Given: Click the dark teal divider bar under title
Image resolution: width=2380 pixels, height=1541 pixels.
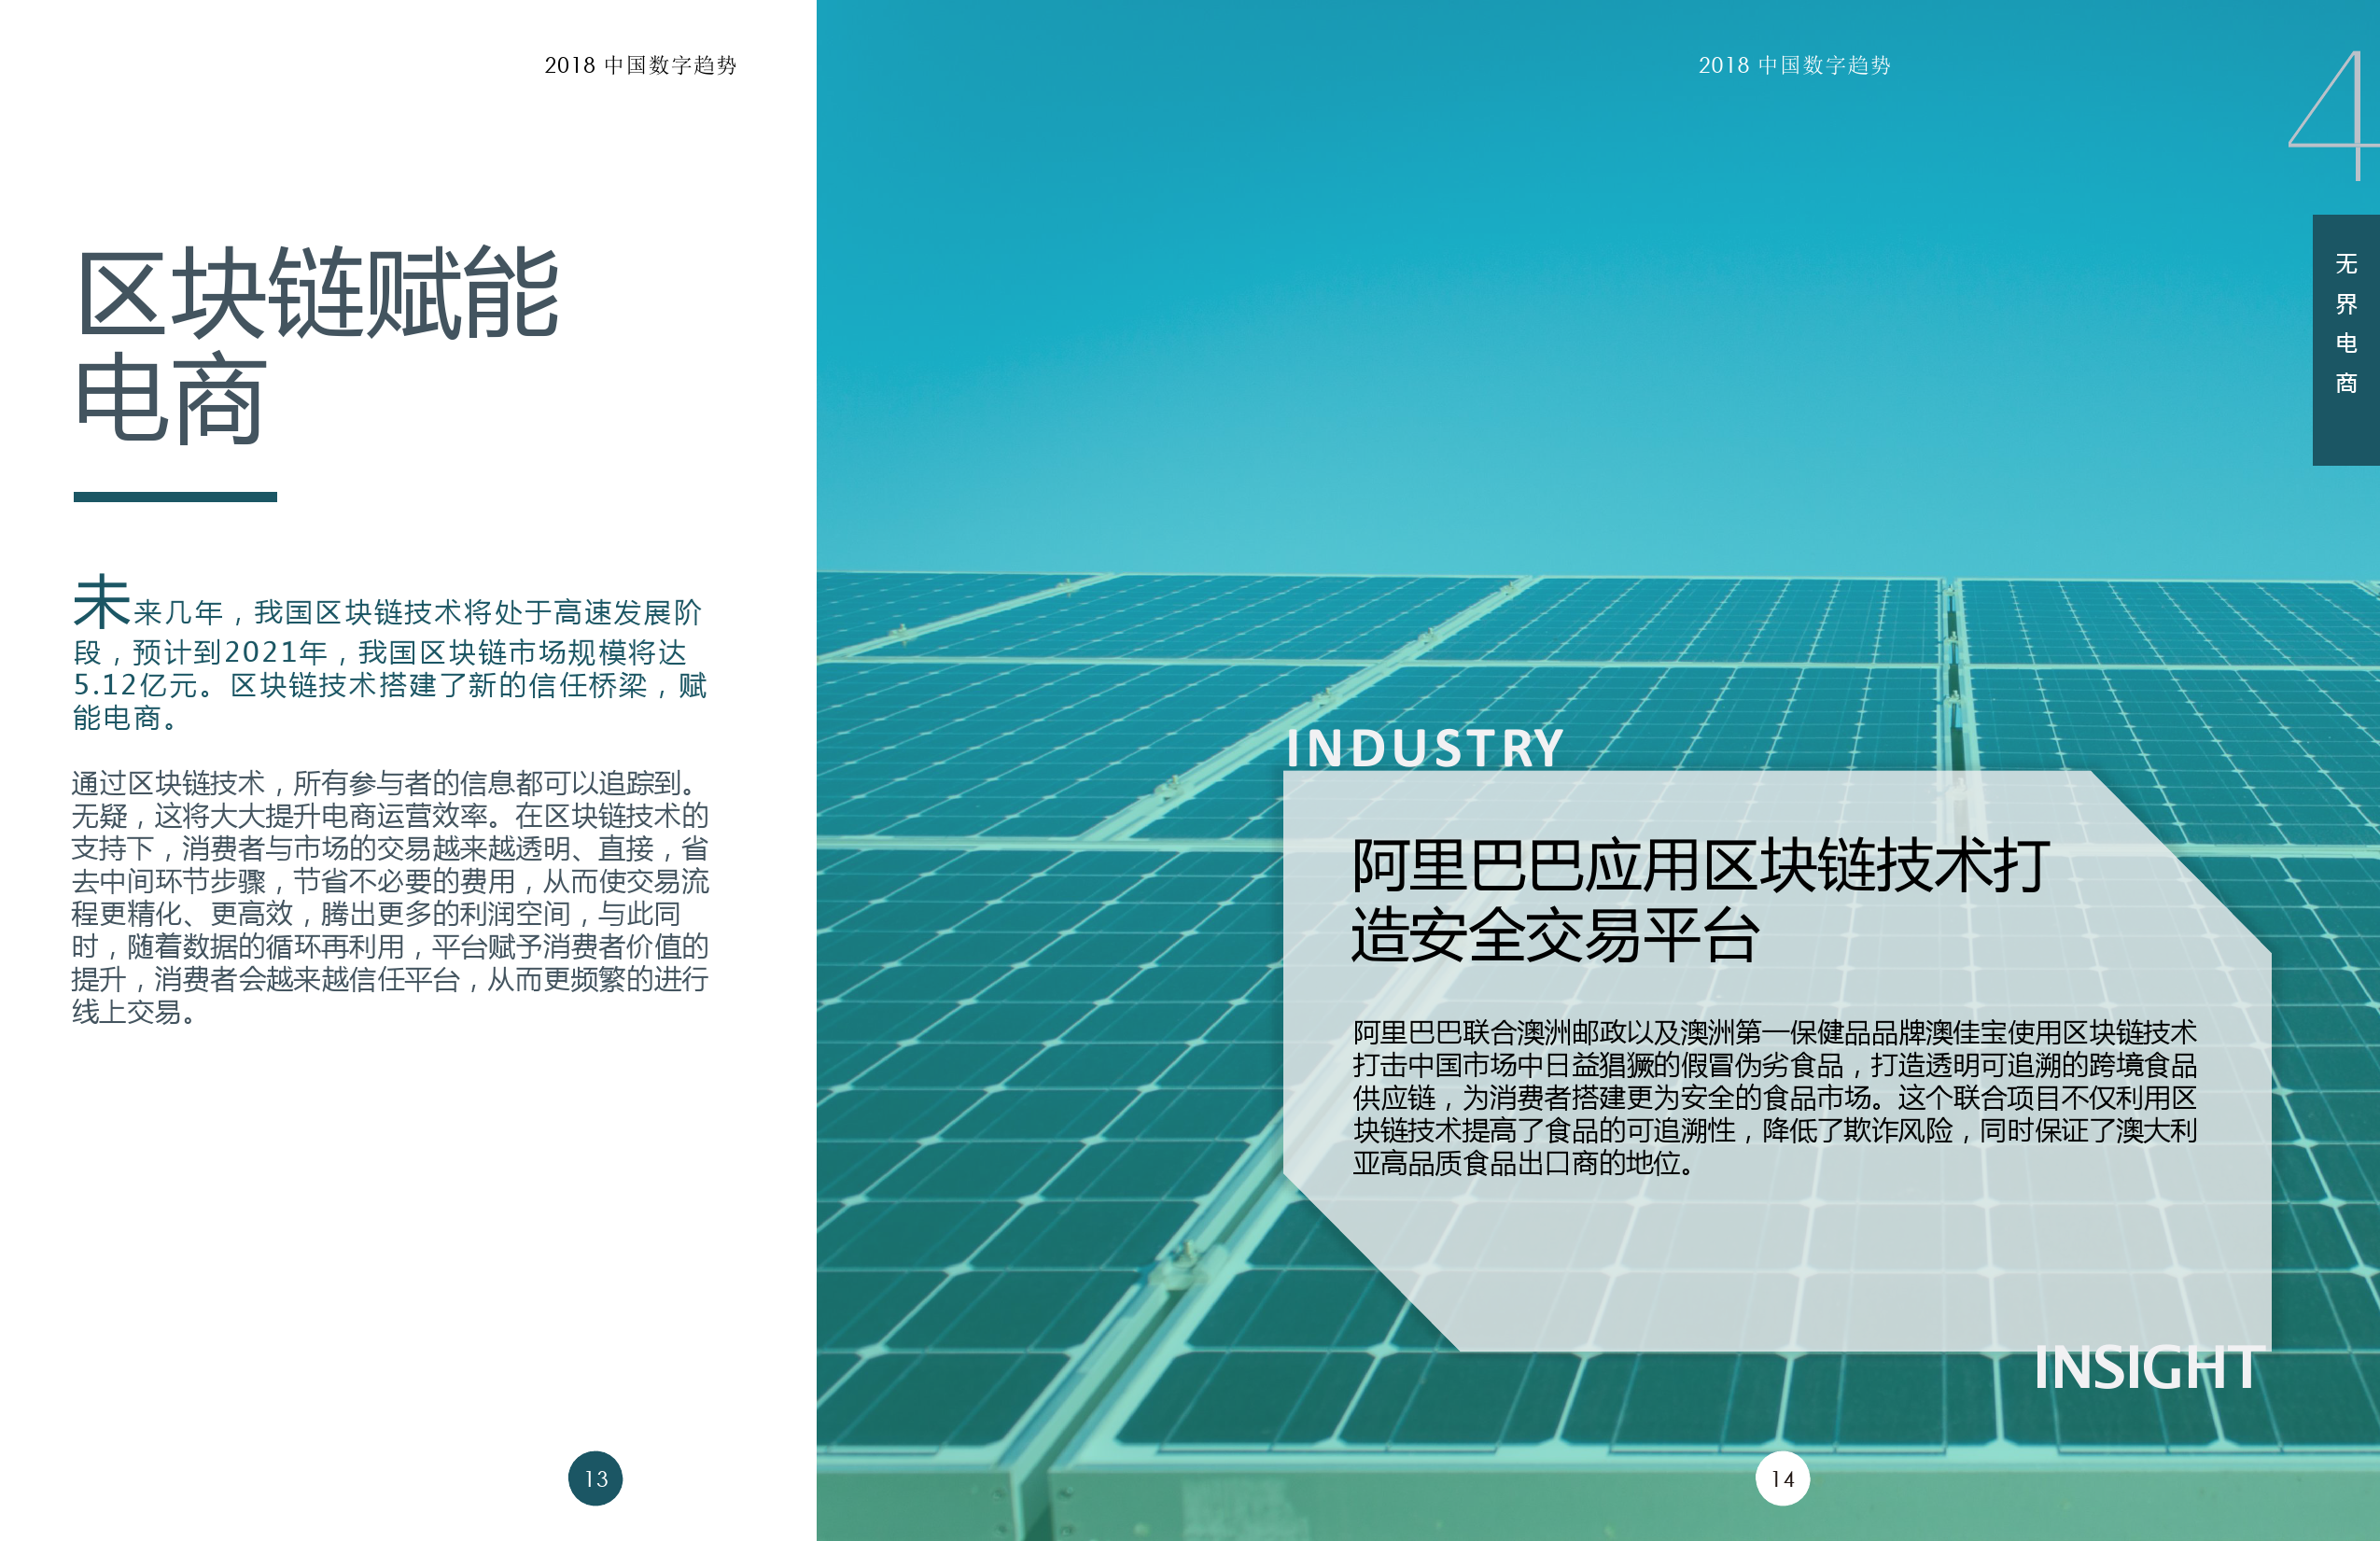Looking at the screenshot, I should pos(175,496).
